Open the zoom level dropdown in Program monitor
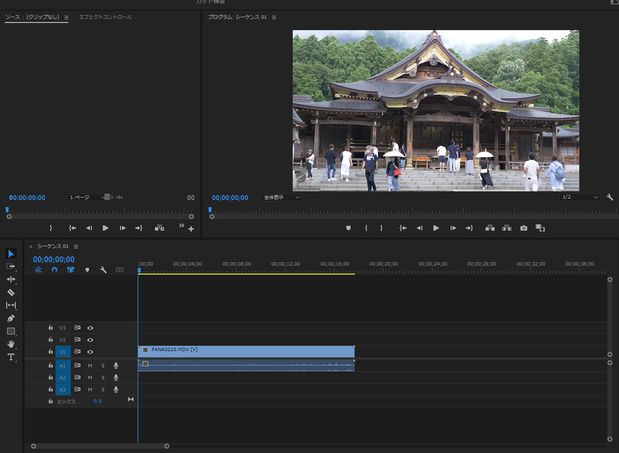 [x=282, y=197]
